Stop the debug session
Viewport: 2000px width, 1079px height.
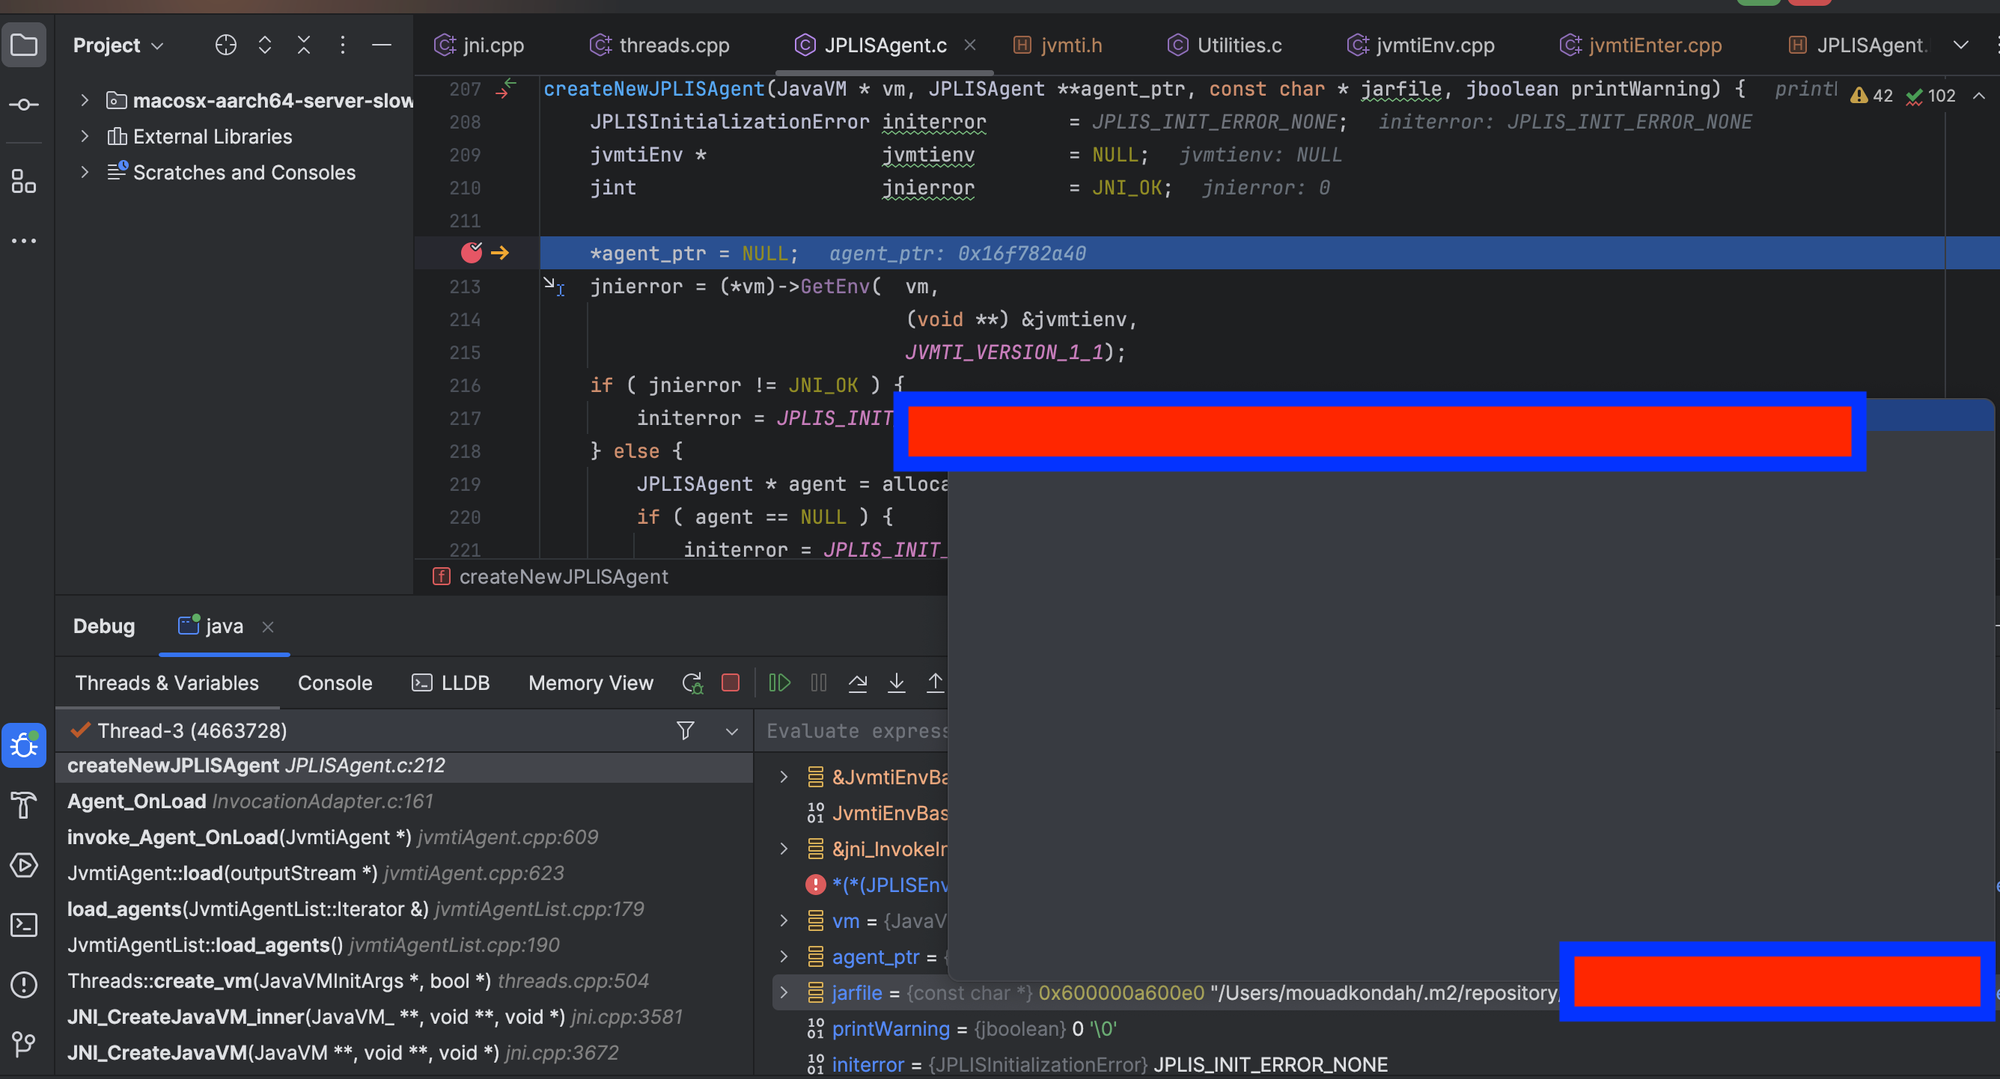pyautogui.click(x=731, y=683)
